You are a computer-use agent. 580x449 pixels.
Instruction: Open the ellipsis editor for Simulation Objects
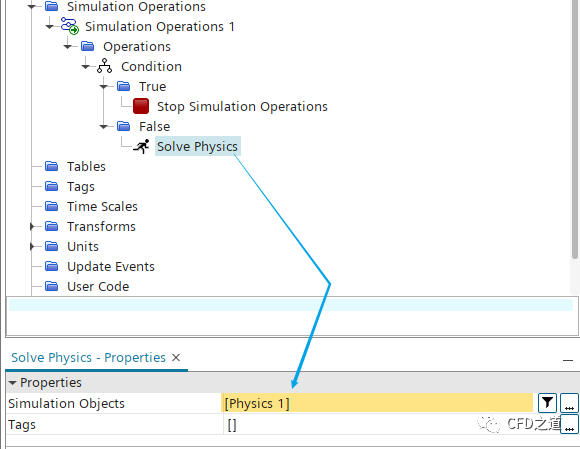click(x=570, y=403)
